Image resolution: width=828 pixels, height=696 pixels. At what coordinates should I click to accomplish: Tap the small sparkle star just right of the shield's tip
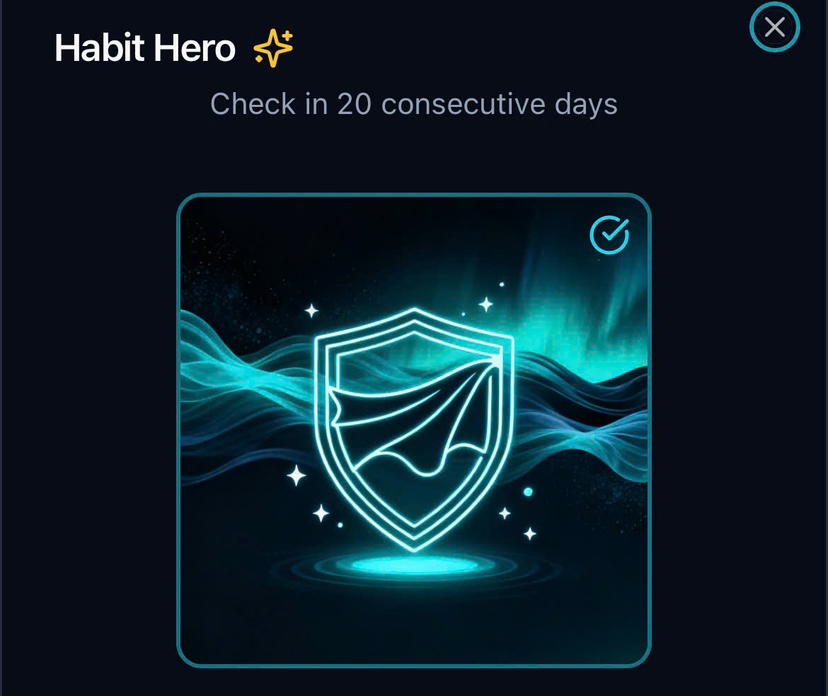[505, 513]
